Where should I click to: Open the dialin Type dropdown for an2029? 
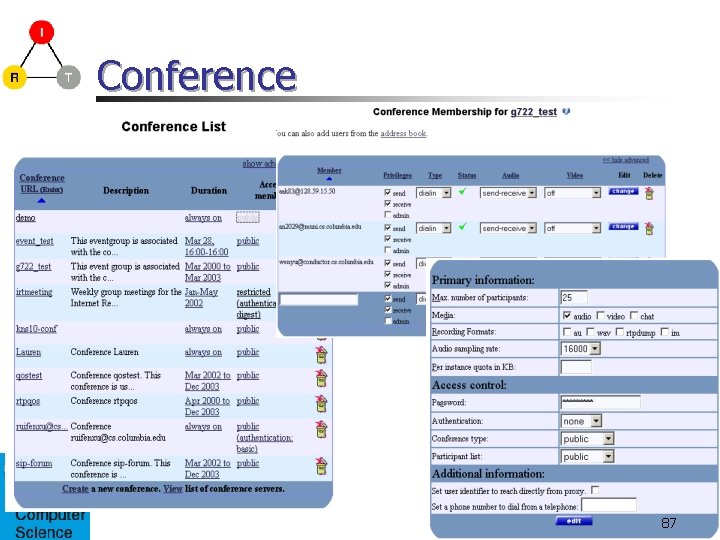click(433, 228)
